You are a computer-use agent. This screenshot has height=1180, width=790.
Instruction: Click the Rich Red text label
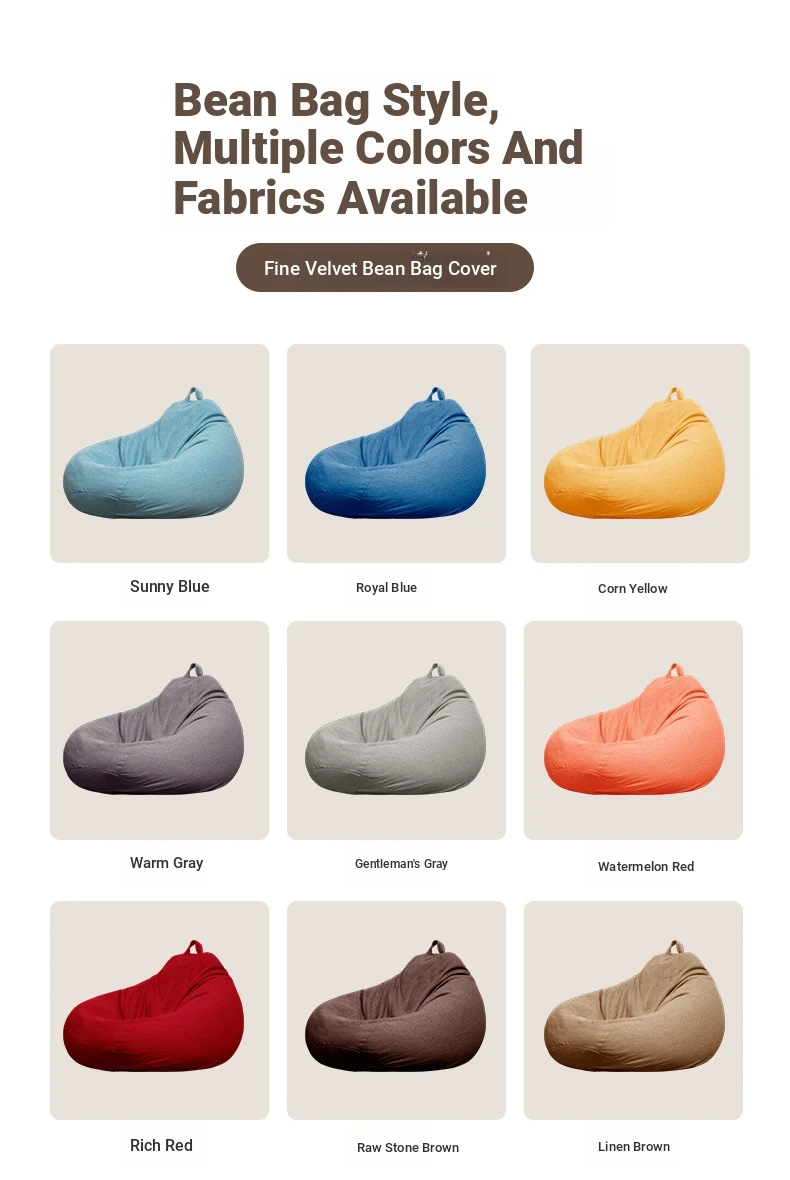tap(161, 1145)
